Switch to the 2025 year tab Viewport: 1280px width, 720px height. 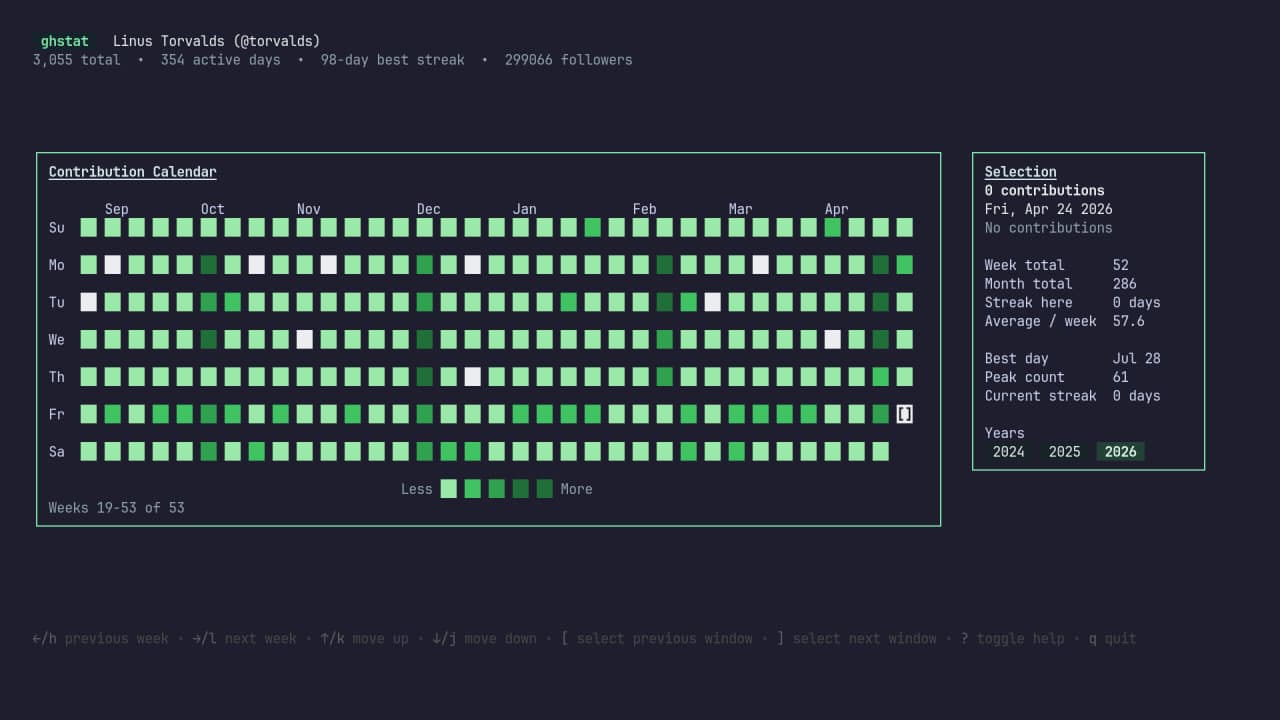[1064, 452]
